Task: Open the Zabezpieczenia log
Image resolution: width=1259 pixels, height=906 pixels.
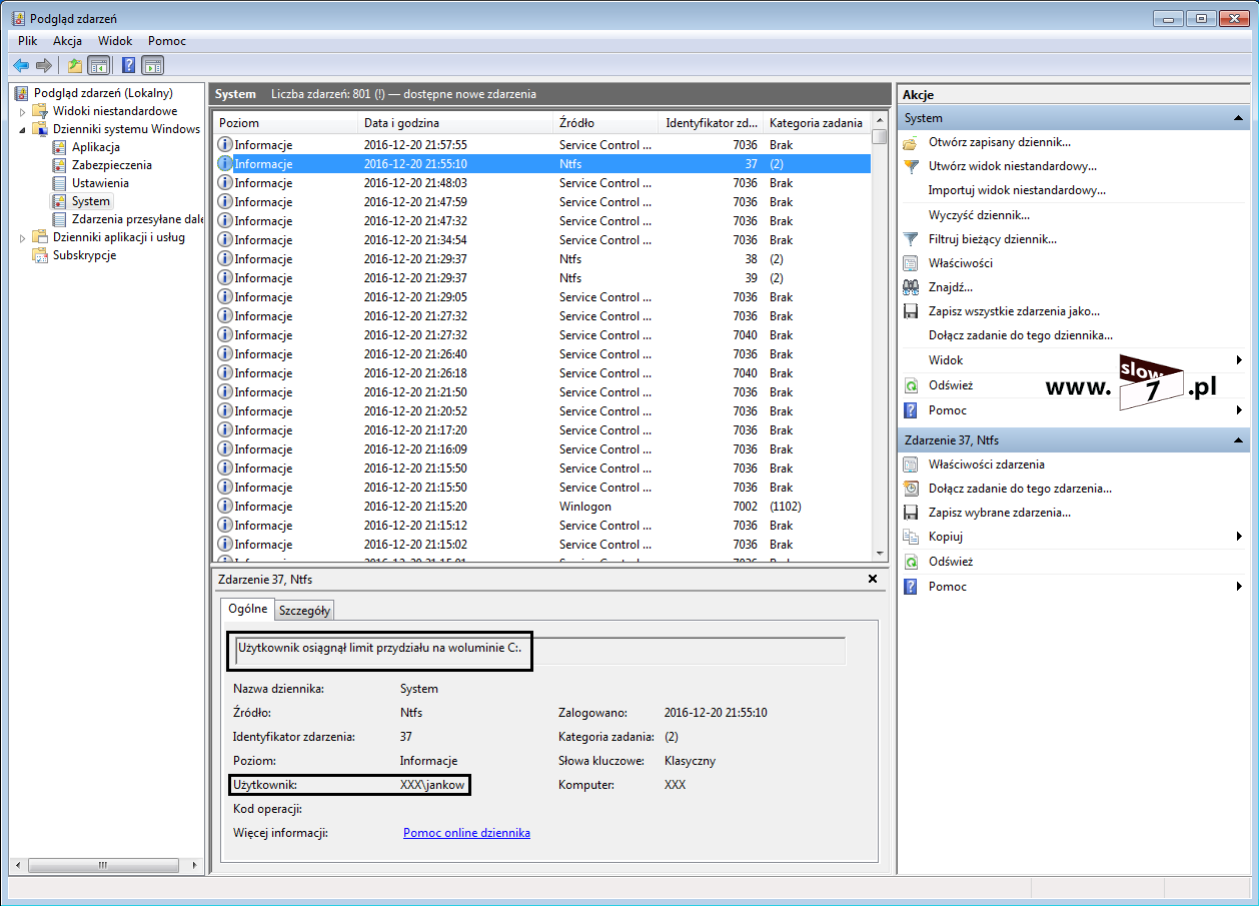Action: click(x=112, y=165)
